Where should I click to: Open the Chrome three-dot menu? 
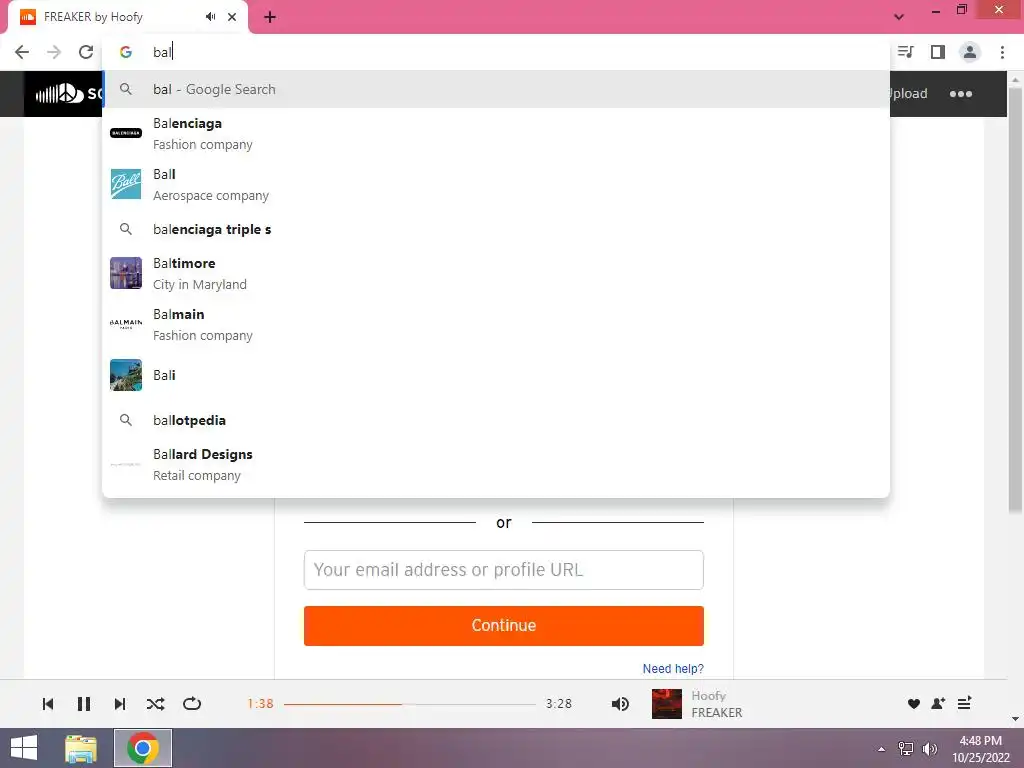[x=1002, y=52]
